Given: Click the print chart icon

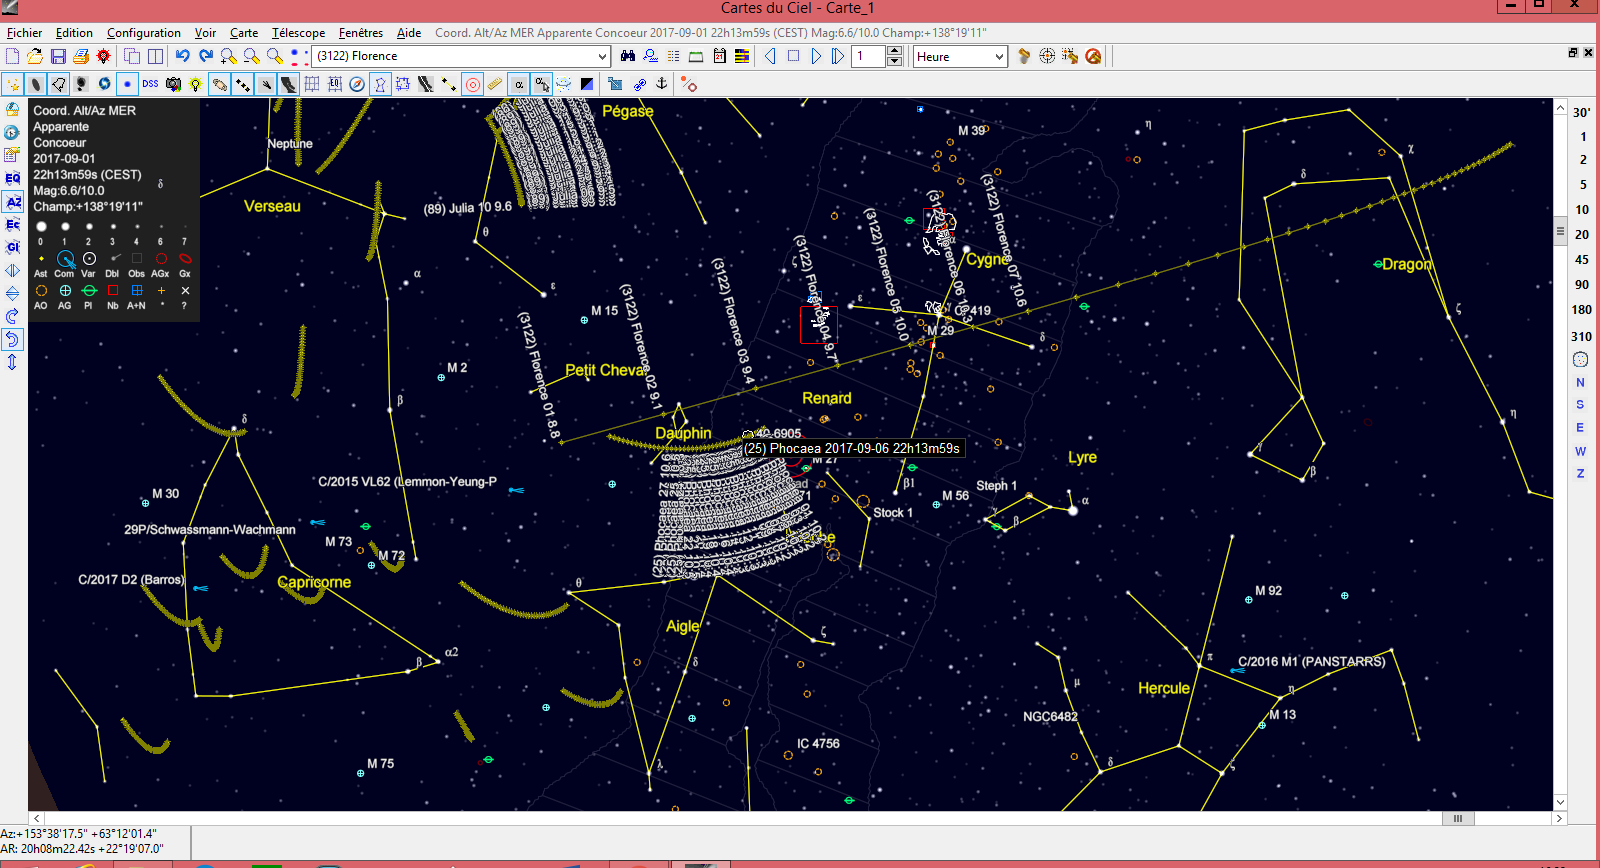Looking at the screenshot, I should point(81,56).
